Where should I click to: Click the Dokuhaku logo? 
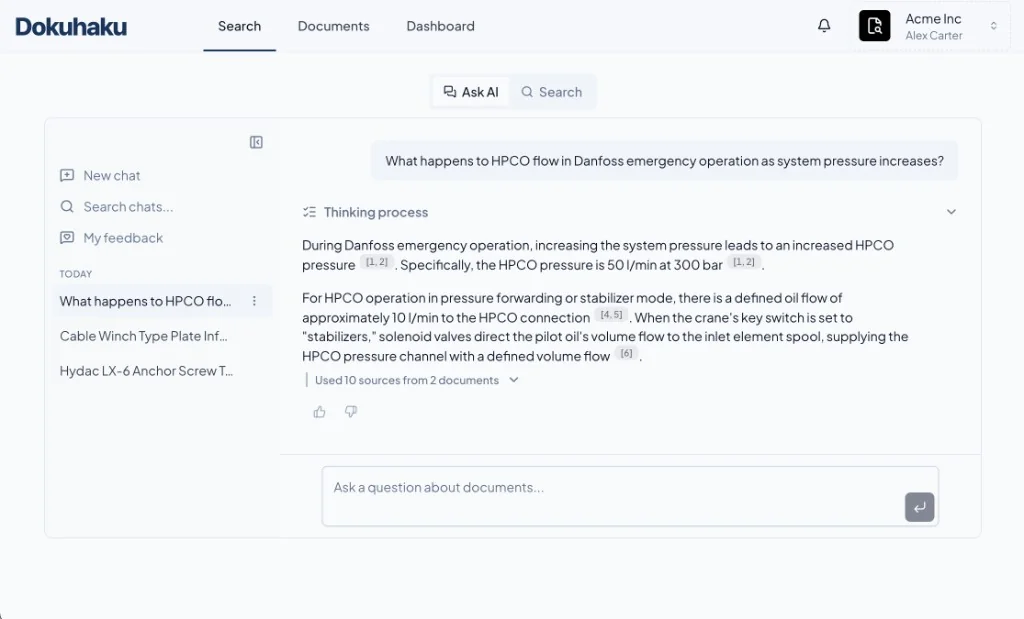tap(71, 26)
